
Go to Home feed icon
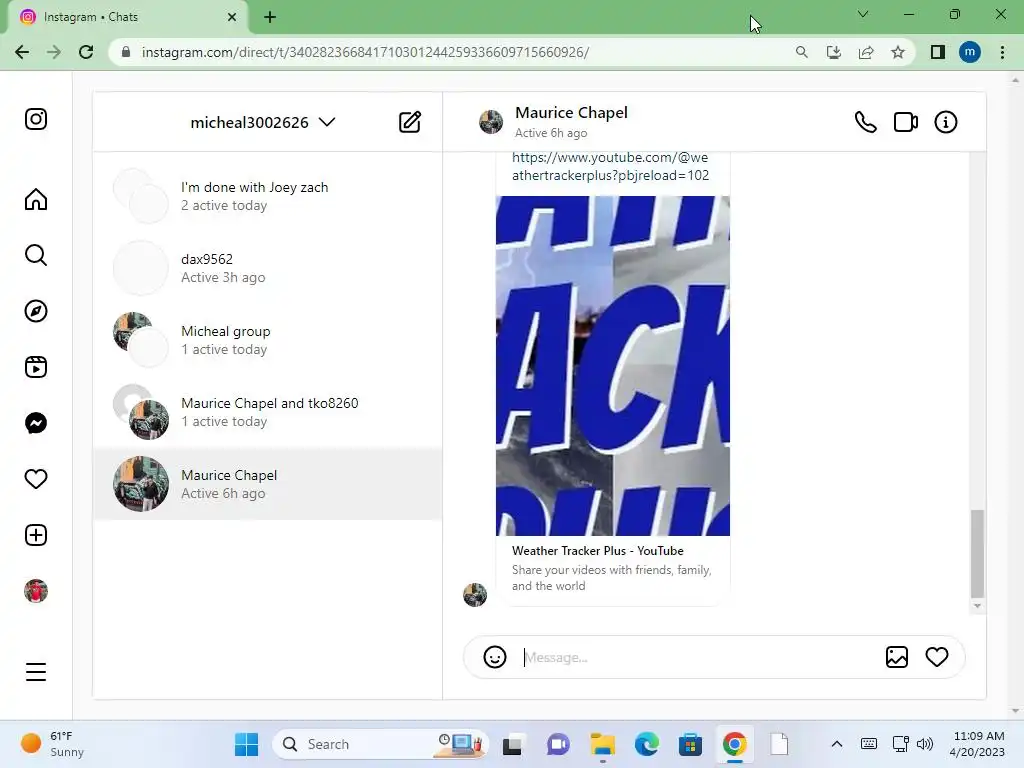[x=36, y=199]
